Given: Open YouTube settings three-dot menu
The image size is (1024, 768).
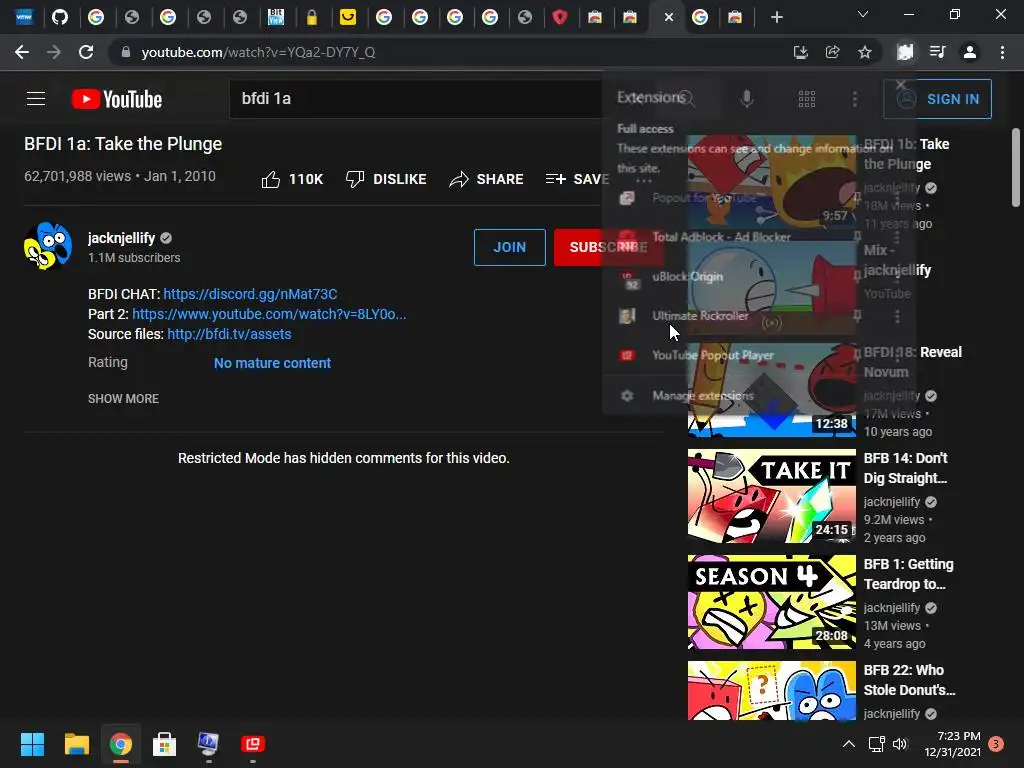Looking at the screenshot, I should coord(855,99).
